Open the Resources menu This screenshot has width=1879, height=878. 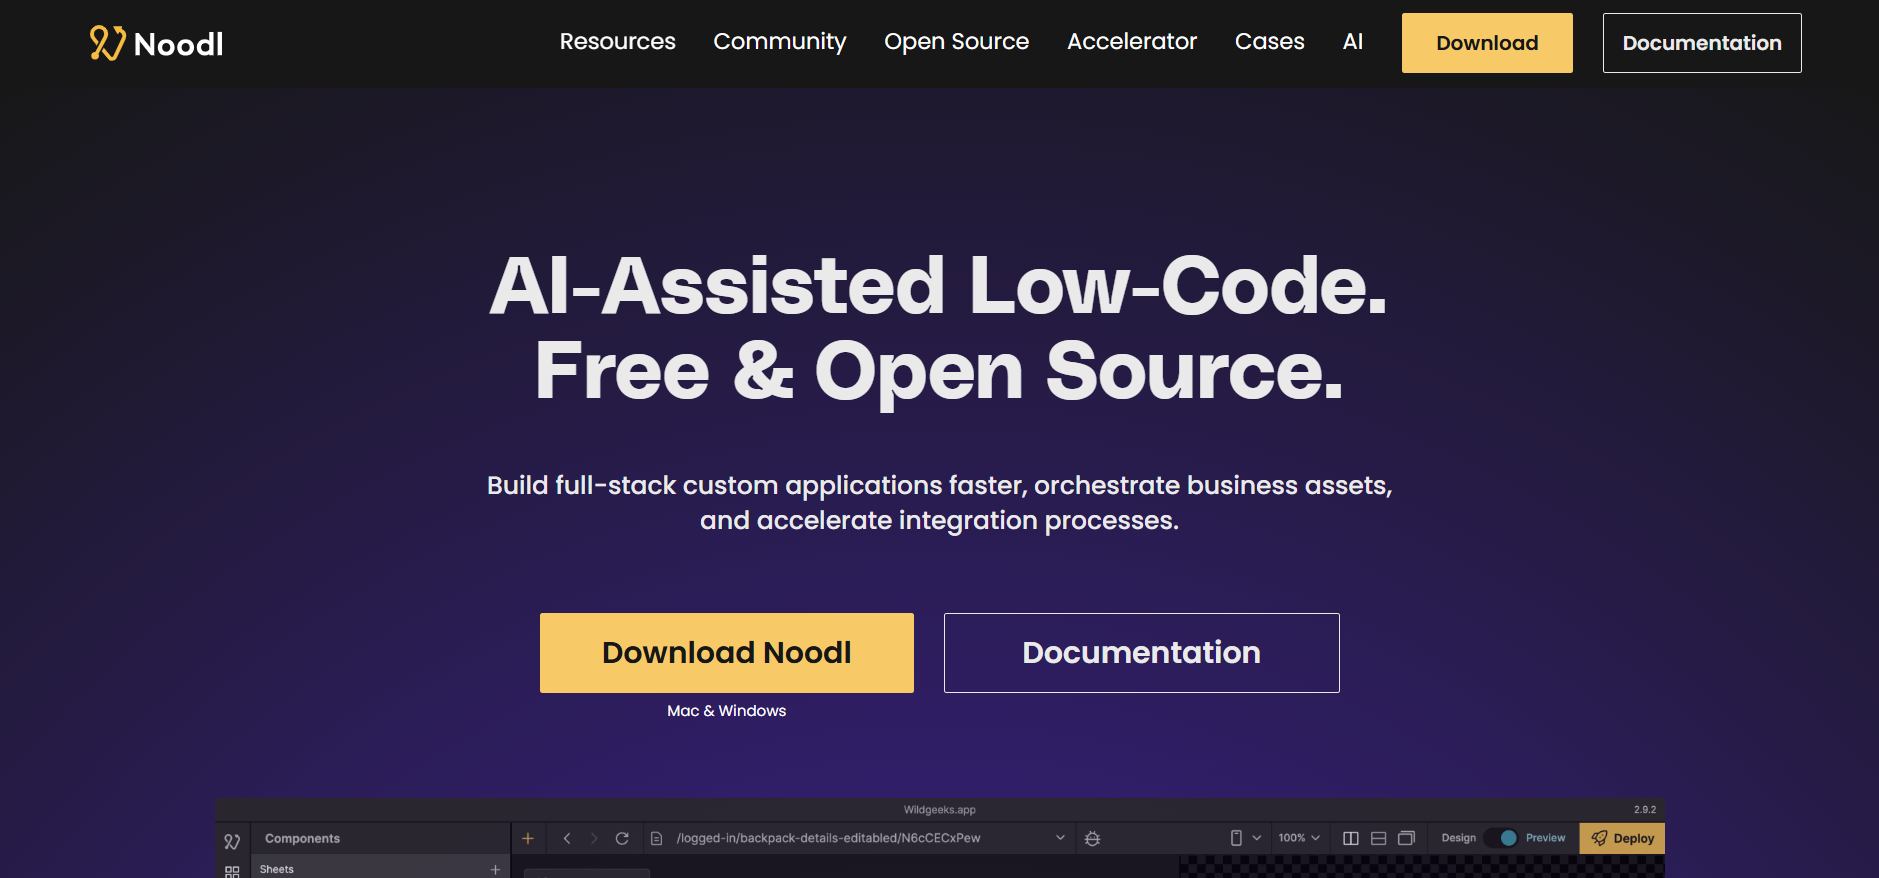[617, 42]
